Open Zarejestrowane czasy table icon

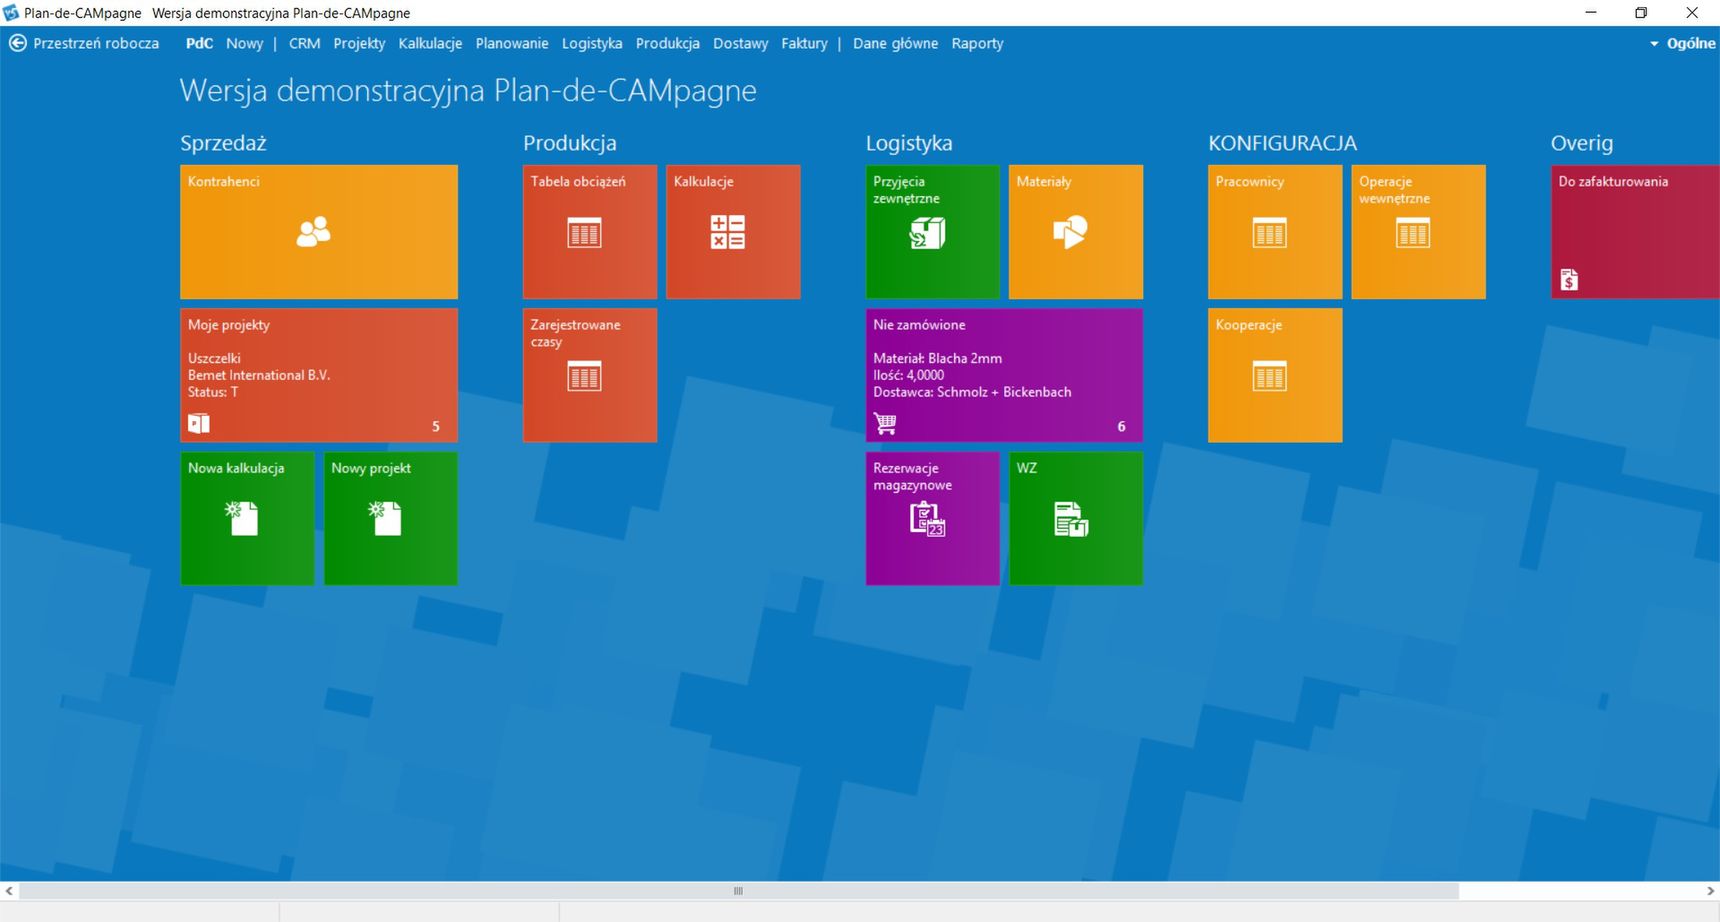click(584, 376)
